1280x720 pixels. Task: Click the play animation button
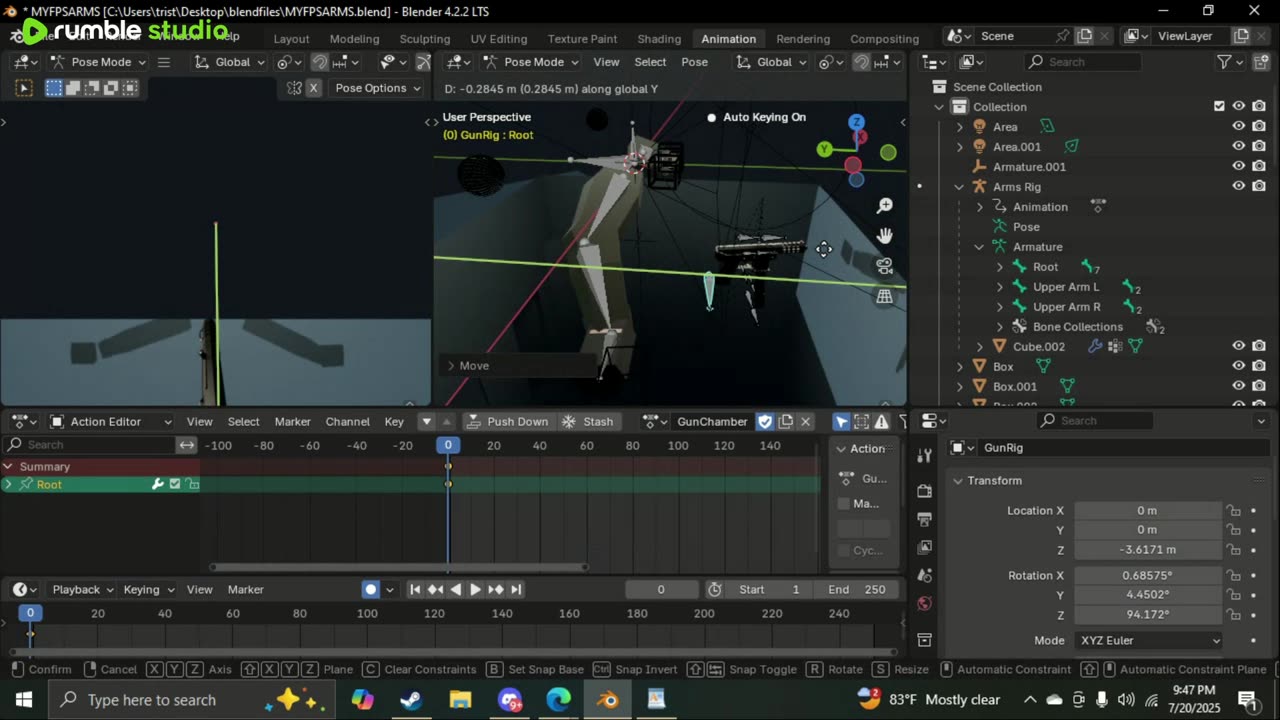click(475, 589)
